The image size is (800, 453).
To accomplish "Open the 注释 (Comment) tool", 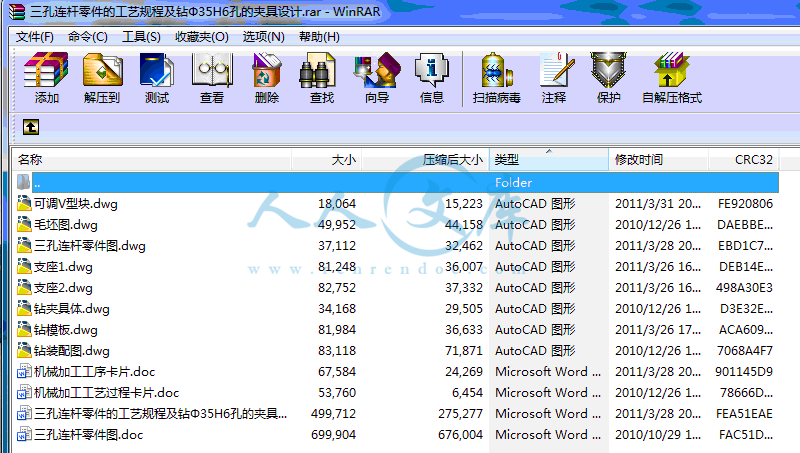I will pyautogui.click(x=556, y=70).
